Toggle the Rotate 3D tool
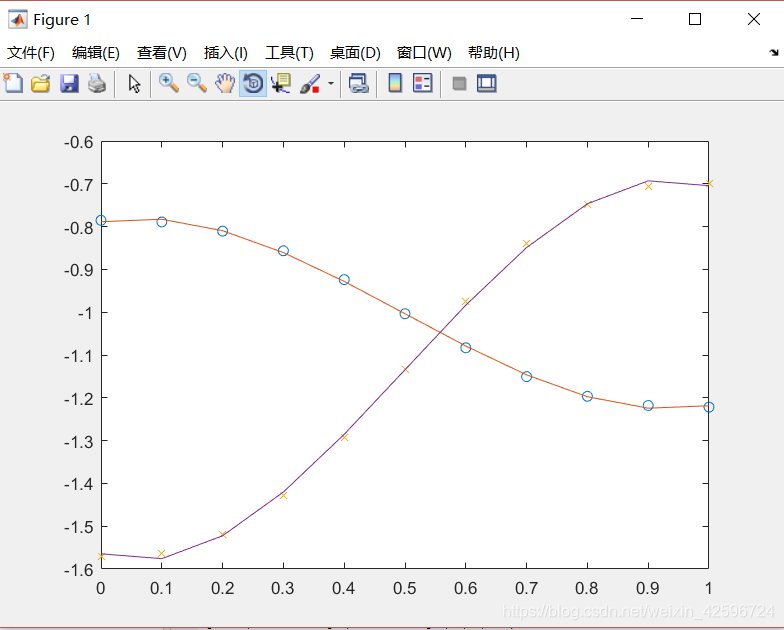The height and width of the screenshot is (630, 784). [253, 83]
